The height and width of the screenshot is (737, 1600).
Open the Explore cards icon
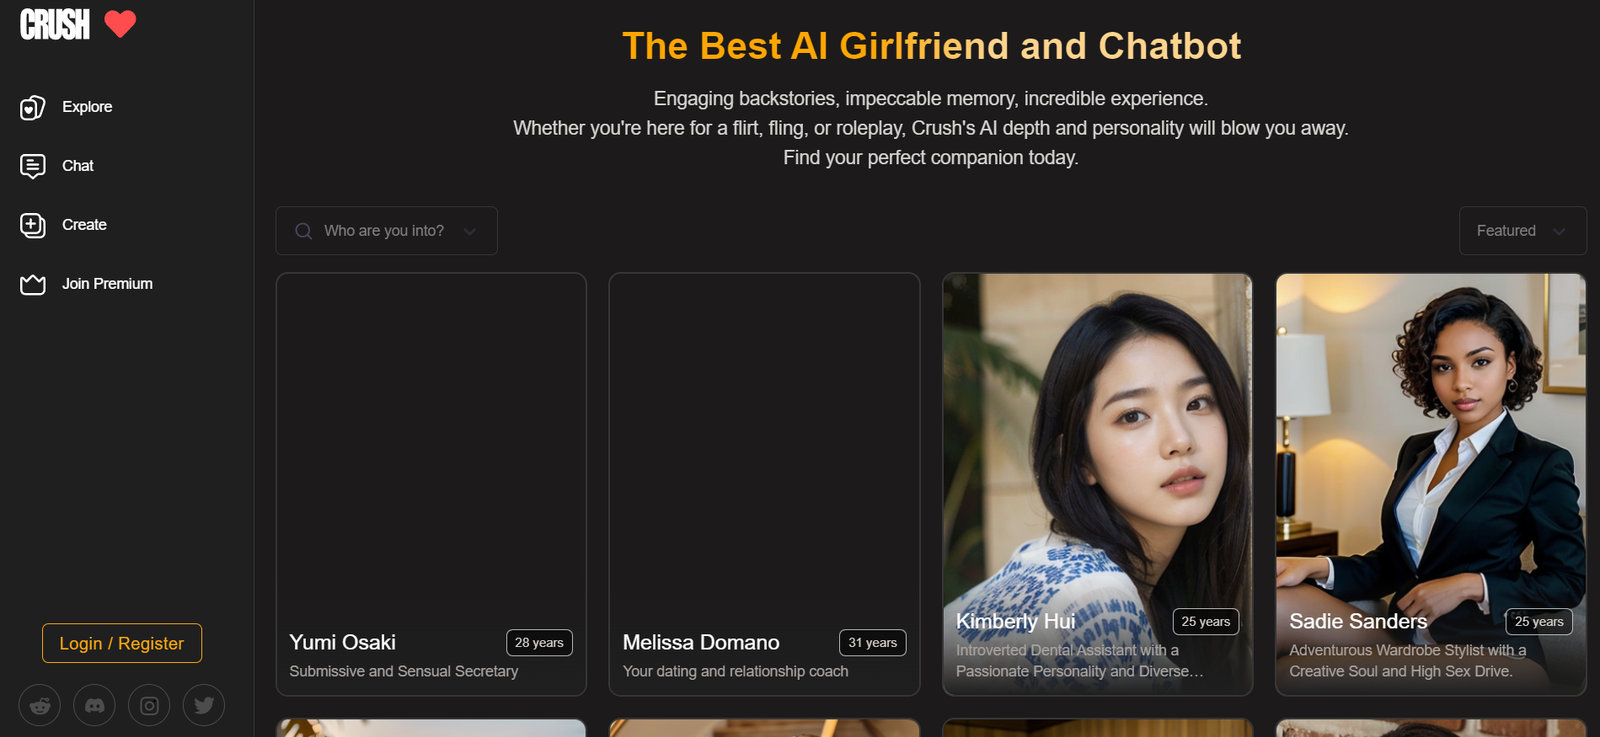pos(33,107)
